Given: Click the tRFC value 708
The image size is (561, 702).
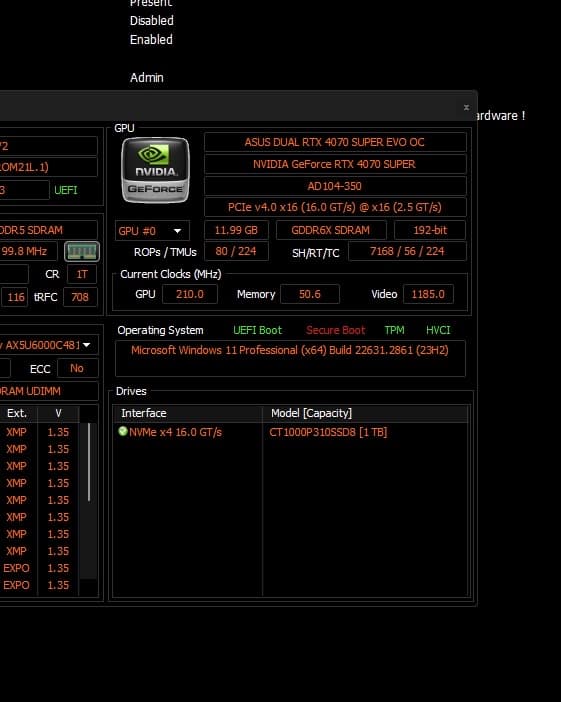Looking at the screenshot, I should 80,297.
